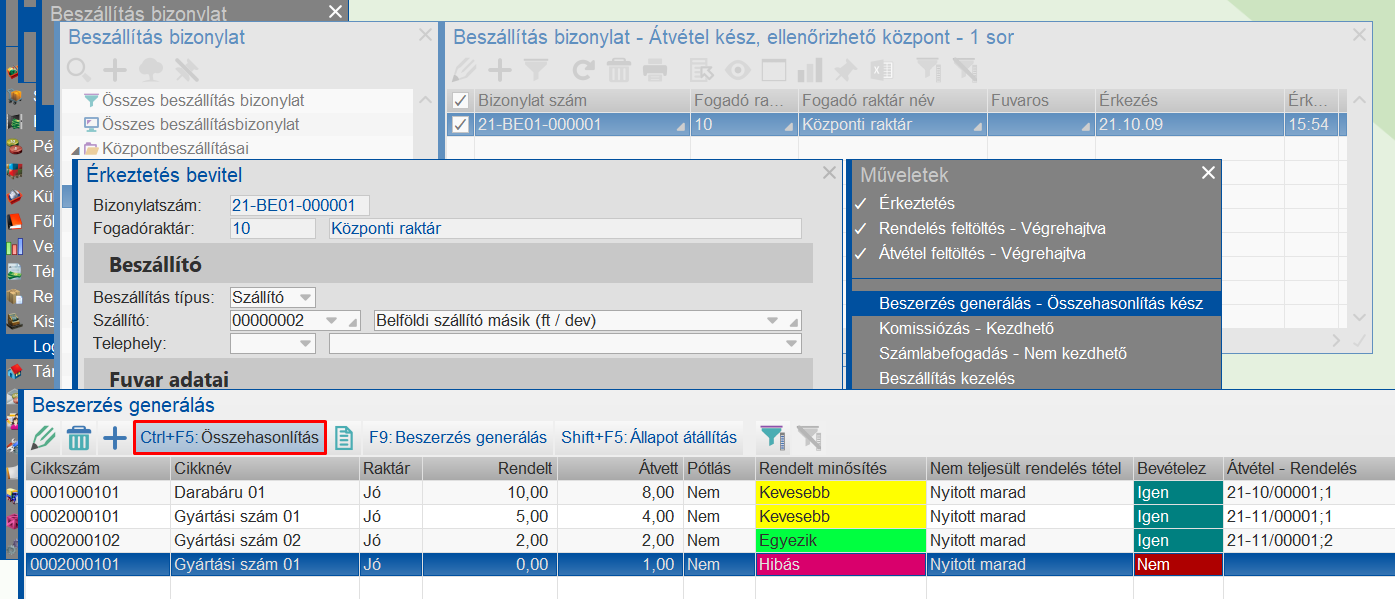The image size is (1395, 599).
Task: Select the Darabáru 01 row
Action: [710, 492]
